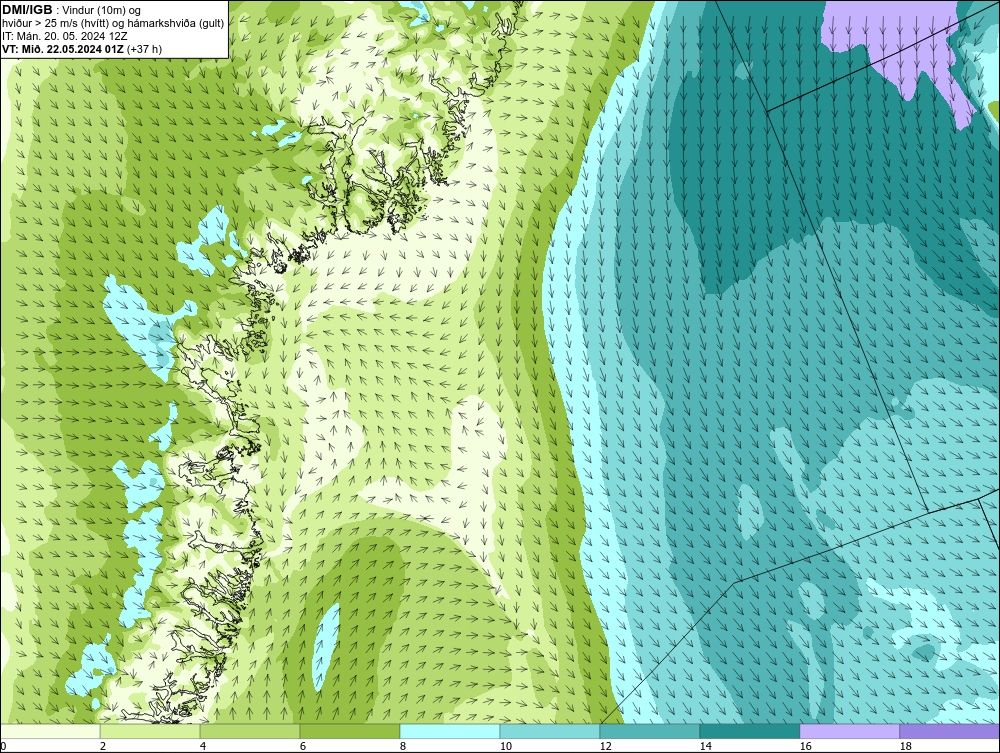Image resolution: width=1000 pixels, height=753 pixels.
Task: Click the 12–14 m/s teal legend swatch
Action: click(650, 731)
